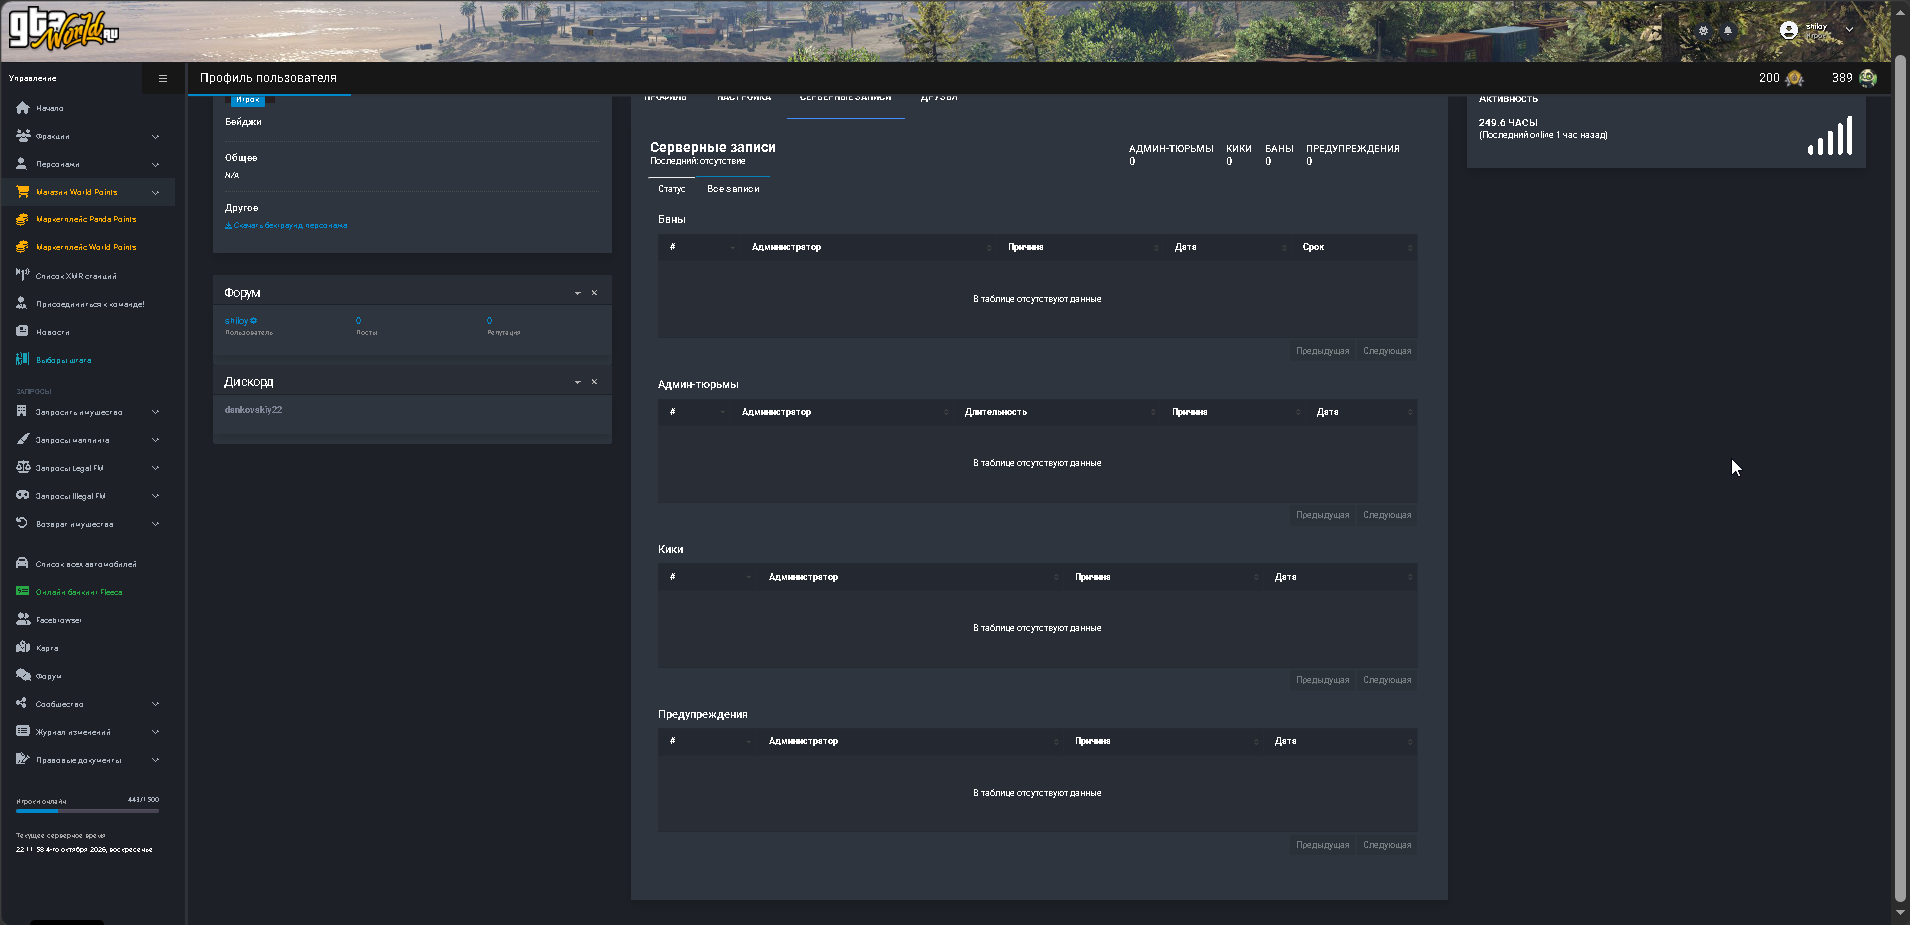Click the page vertical scrollbar
This screenshot has width=1910, height=925.
pyautogui.click(x=1900, y=478)
